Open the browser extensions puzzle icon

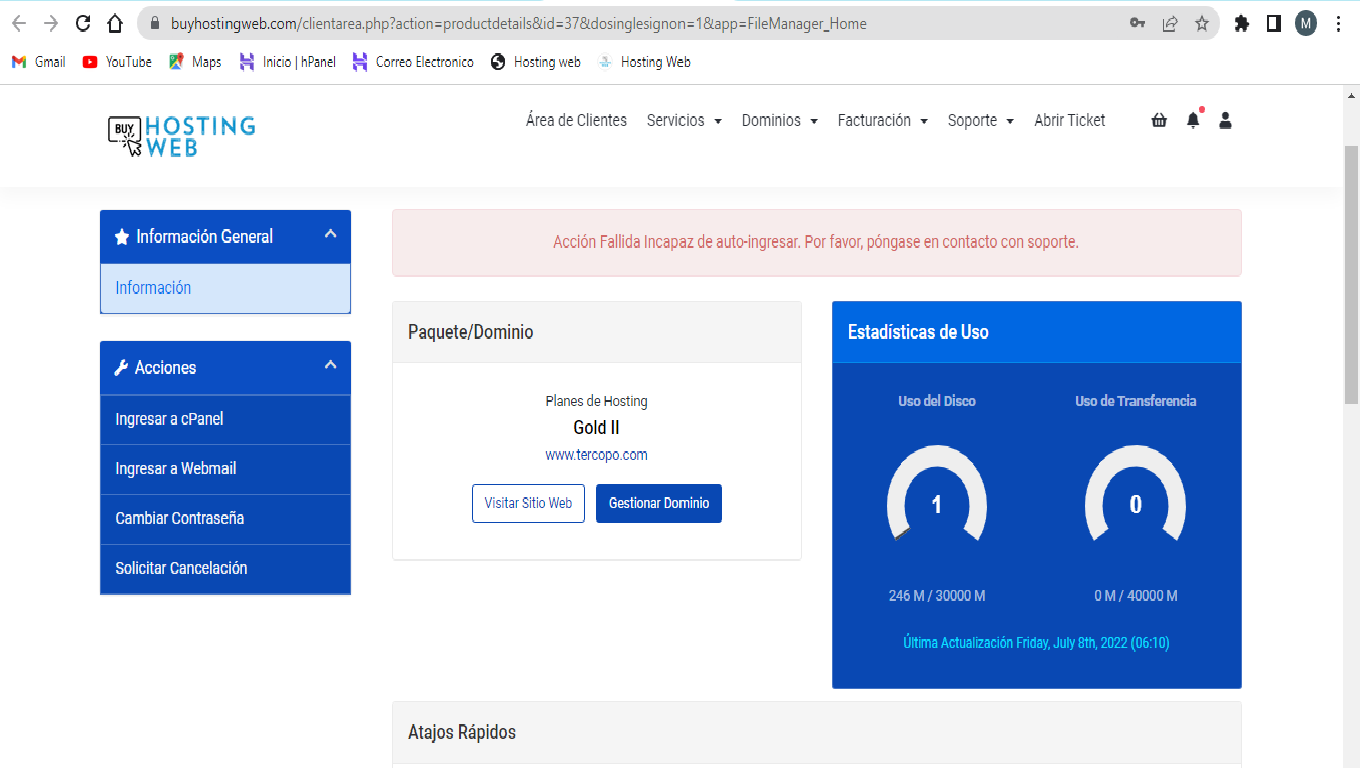[1242, 23]
